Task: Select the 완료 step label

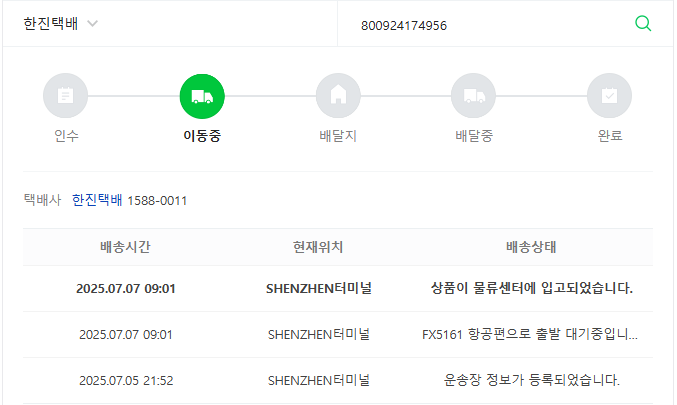Action: click(x=610, y=136)
